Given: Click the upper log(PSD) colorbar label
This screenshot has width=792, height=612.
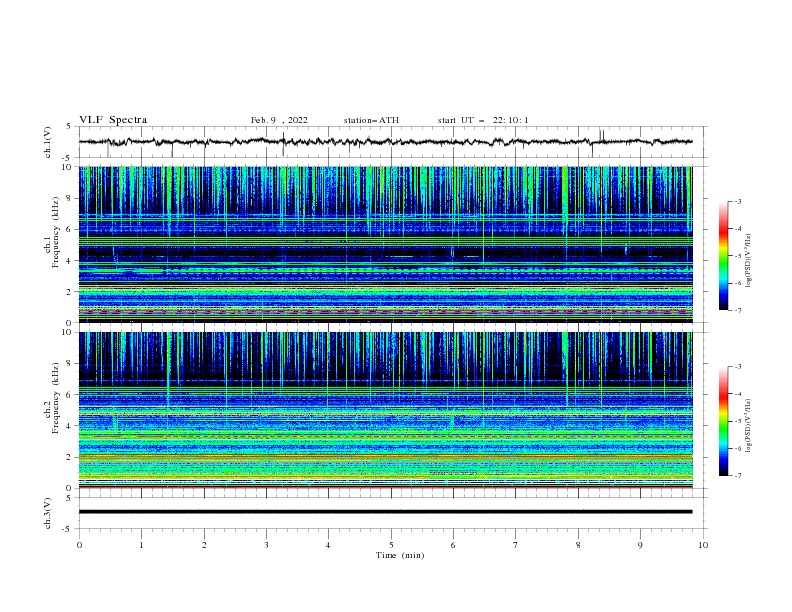Looking at the screenshot, I should pos(749,261).
